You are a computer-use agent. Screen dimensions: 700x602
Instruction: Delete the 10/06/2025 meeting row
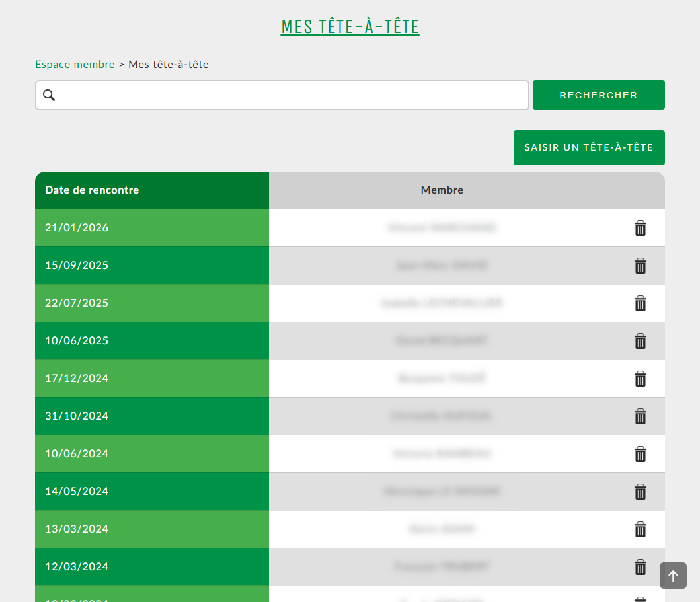pos(640,341)
